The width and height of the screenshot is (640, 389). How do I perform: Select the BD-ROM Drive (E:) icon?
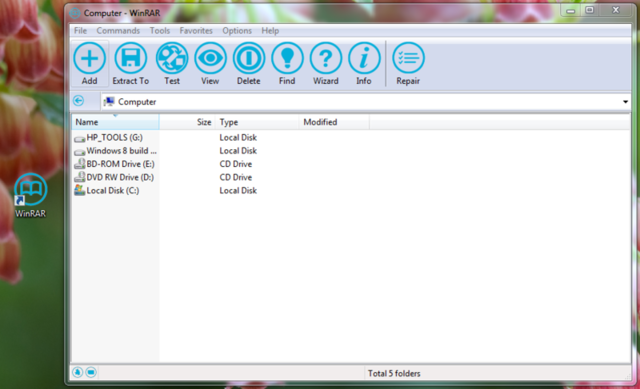coord(80,164)
